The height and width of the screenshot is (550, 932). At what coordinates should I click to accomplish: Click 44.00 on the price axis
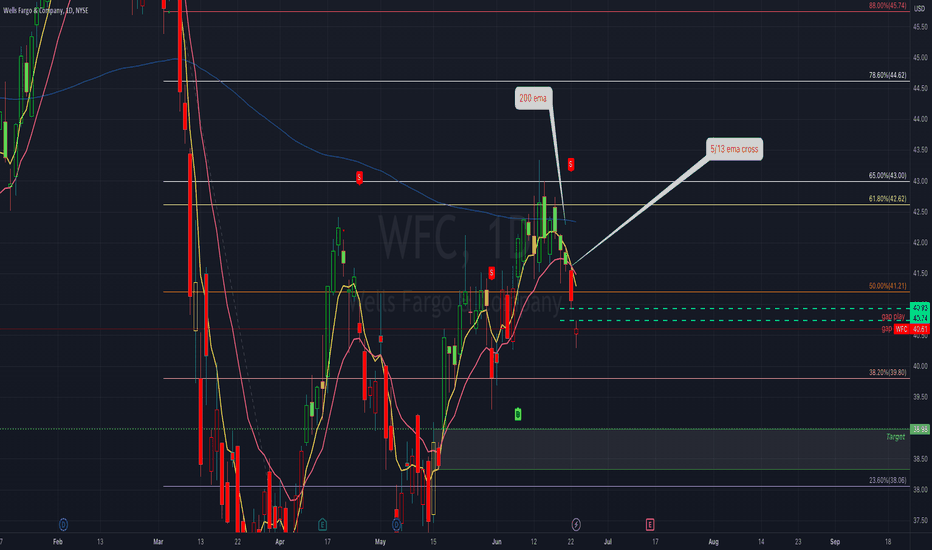(920, 119)
